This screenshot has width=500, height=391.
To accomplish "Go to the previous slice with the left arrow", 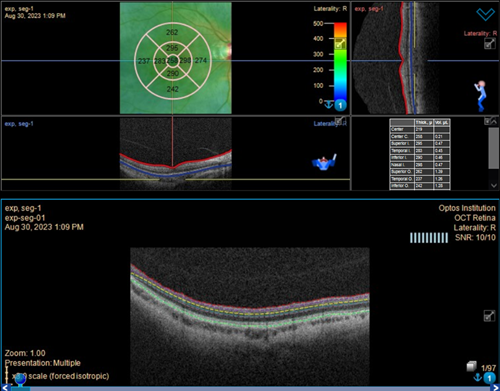I will pos(5,388).
